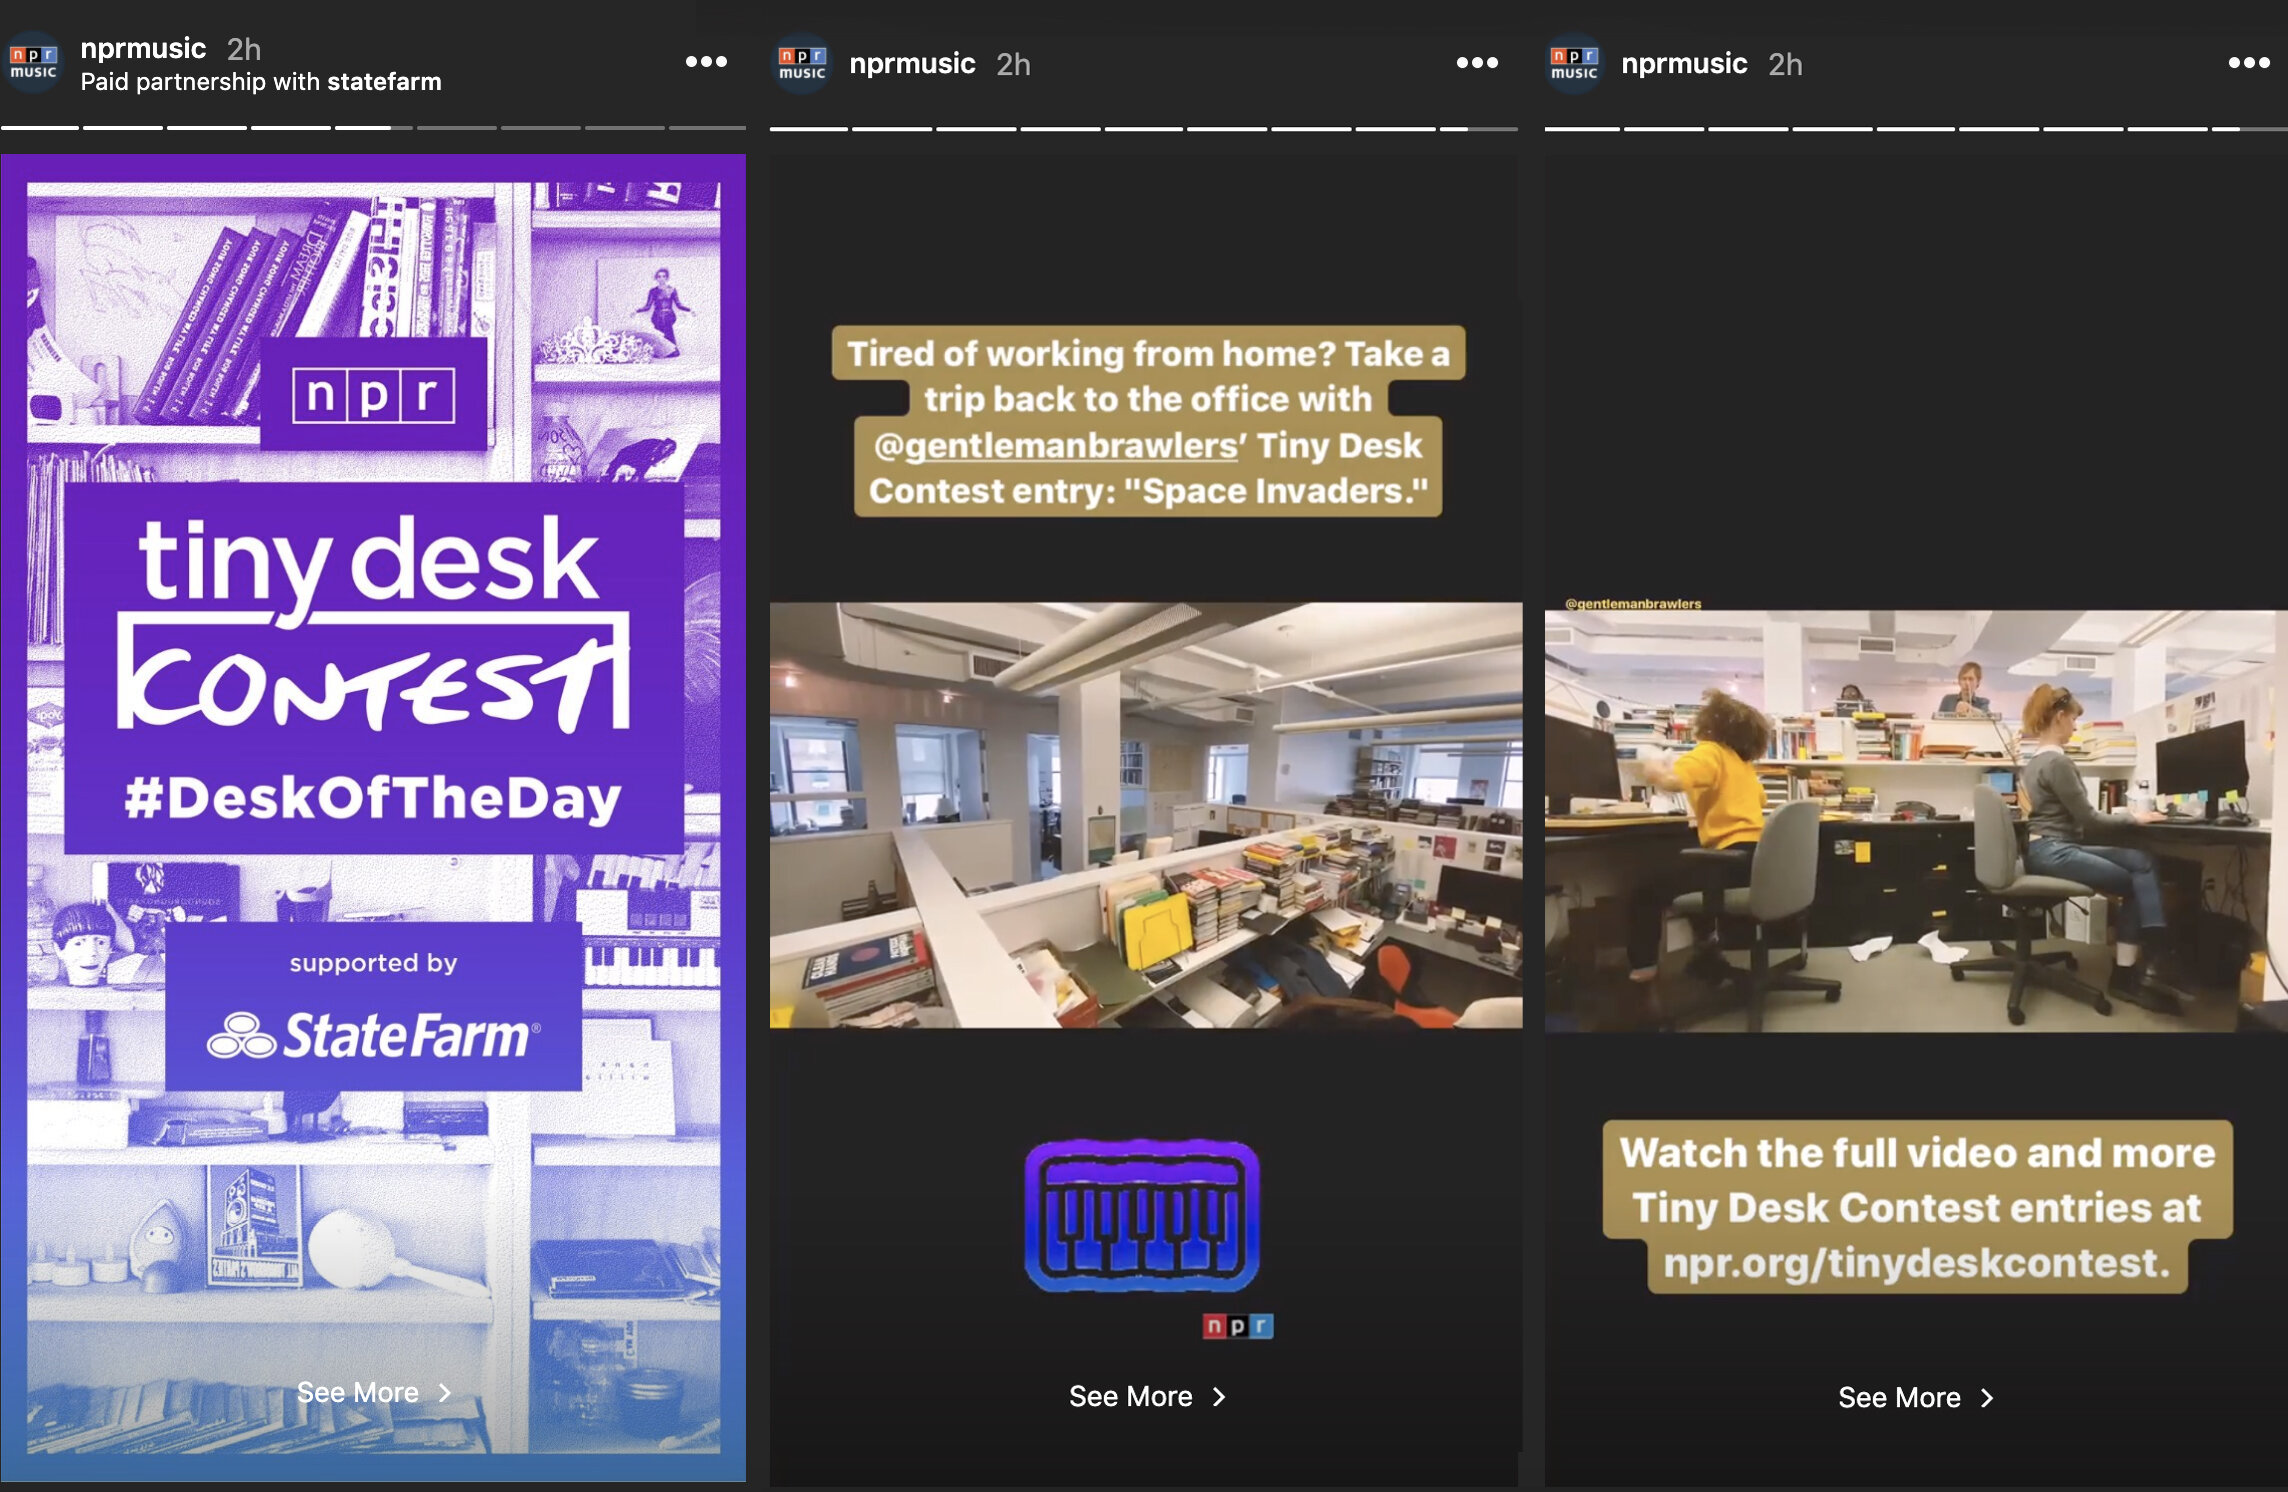The width and height of the screenshot is (2288, 1492).
Task: Click the office workers video thumbnail
Action: point(1916,821)
